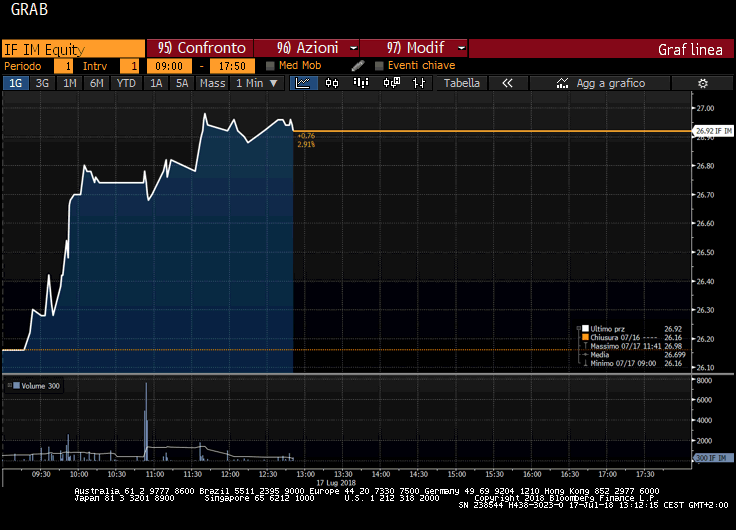Open the Tabella view button

coord(462,83)
